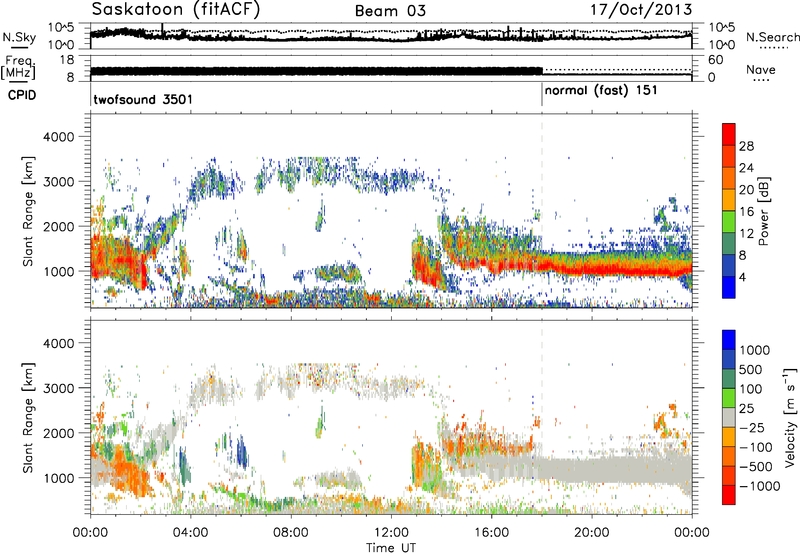Click the '-1000' velocity scale value

[x=759, y=486]
